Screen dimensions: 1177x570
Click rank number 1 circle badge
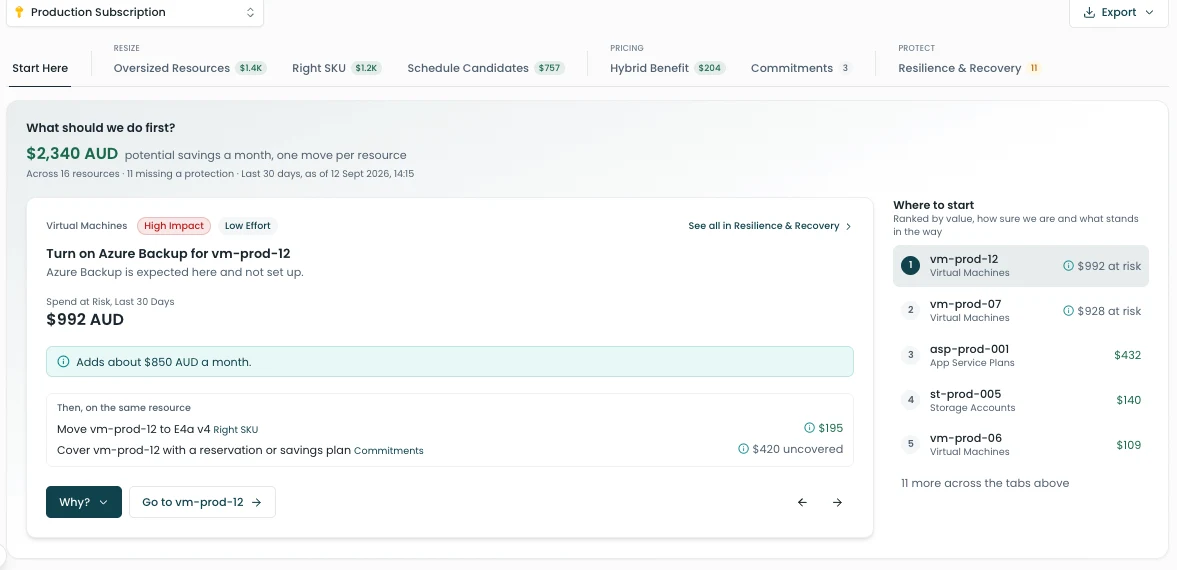click(x=911, y=265)
